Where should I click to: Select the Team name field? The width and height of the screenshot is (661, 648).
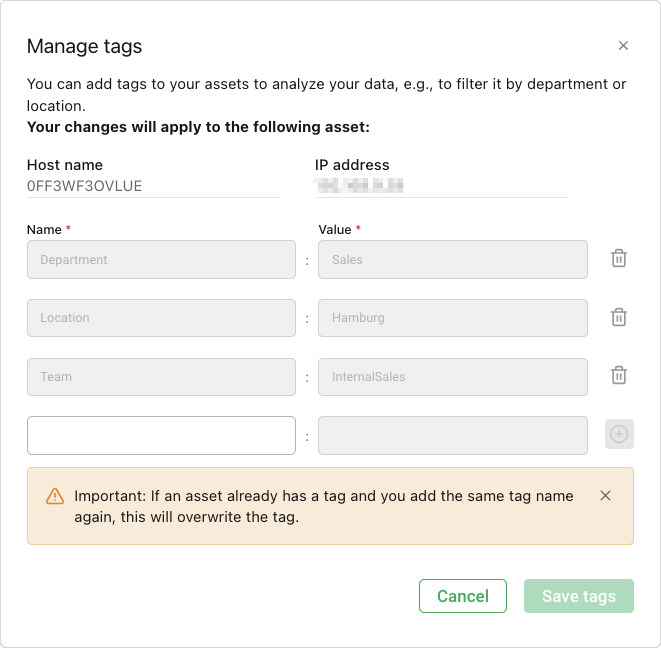[x=161, y=377]
